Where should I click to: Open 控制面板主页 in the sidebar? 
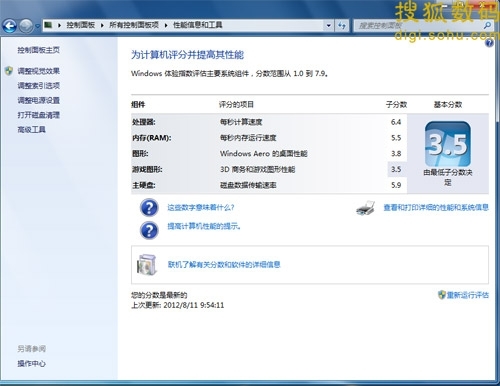click(x=38, y=50)
